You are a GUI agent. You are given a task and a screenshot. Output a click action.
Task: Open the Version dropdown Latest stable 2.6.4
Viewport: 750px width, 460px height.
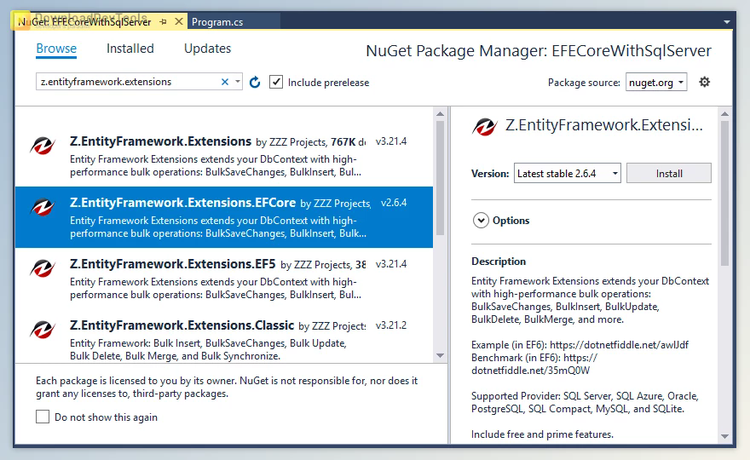pos(567,173)
